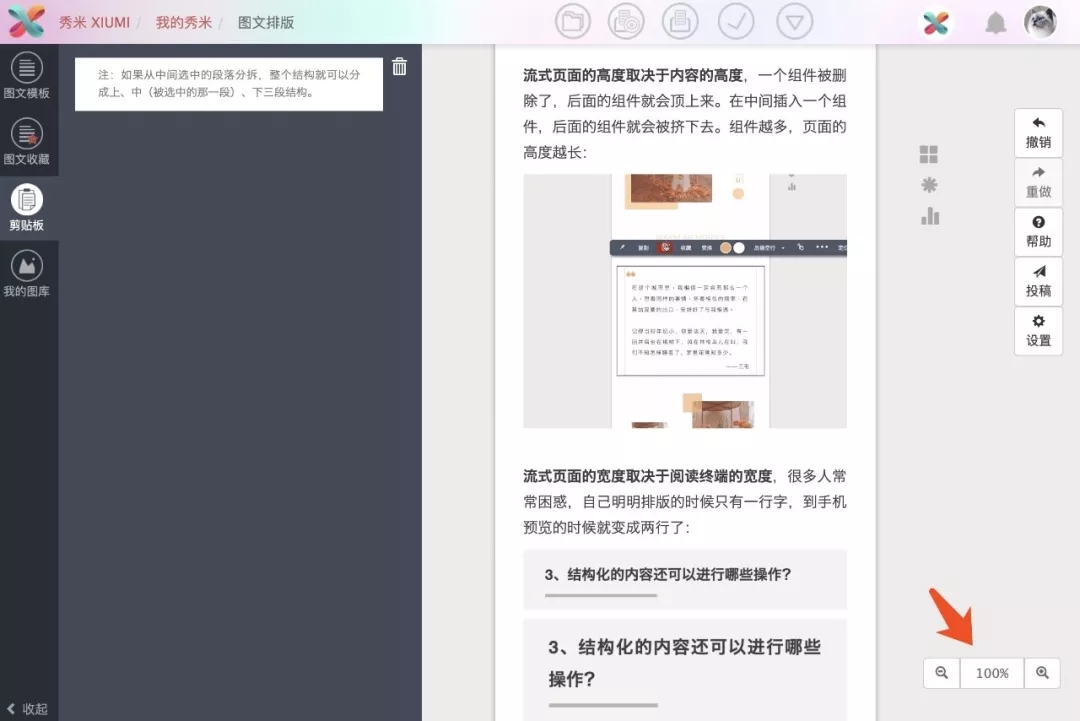This screenshot has height=721, width=1080.
Task: Select the grid layout icon on the right
Action: tap(929, 153)
